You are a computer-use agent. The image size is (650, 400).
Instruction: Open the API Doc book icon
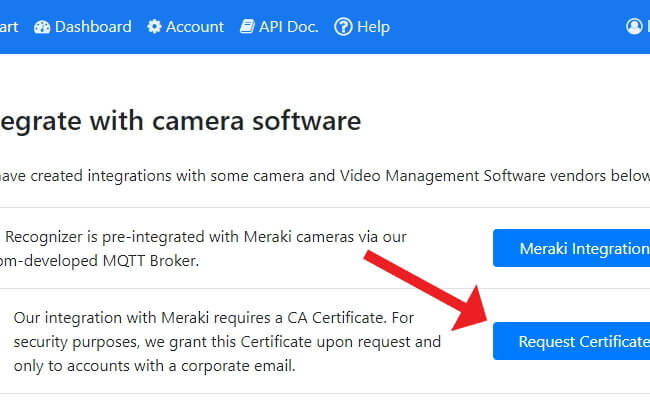pos(247,27)
